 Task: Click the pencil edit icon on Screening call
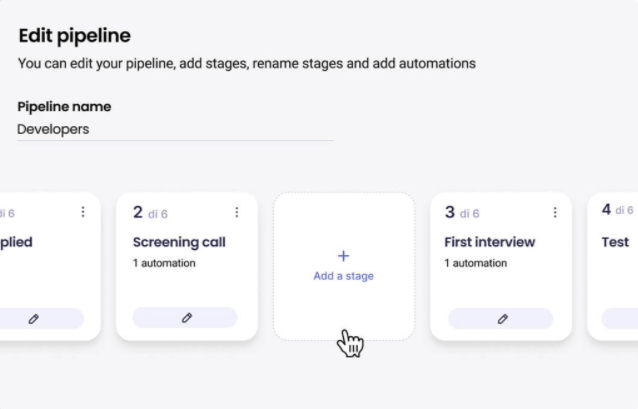(186, 318)
